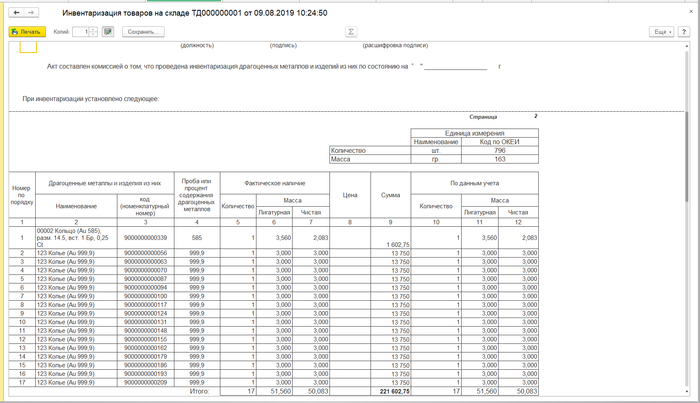Click the Код по ОКЕИ value 796
Viewport: 700px width, 403px height.
coord(500,151)
